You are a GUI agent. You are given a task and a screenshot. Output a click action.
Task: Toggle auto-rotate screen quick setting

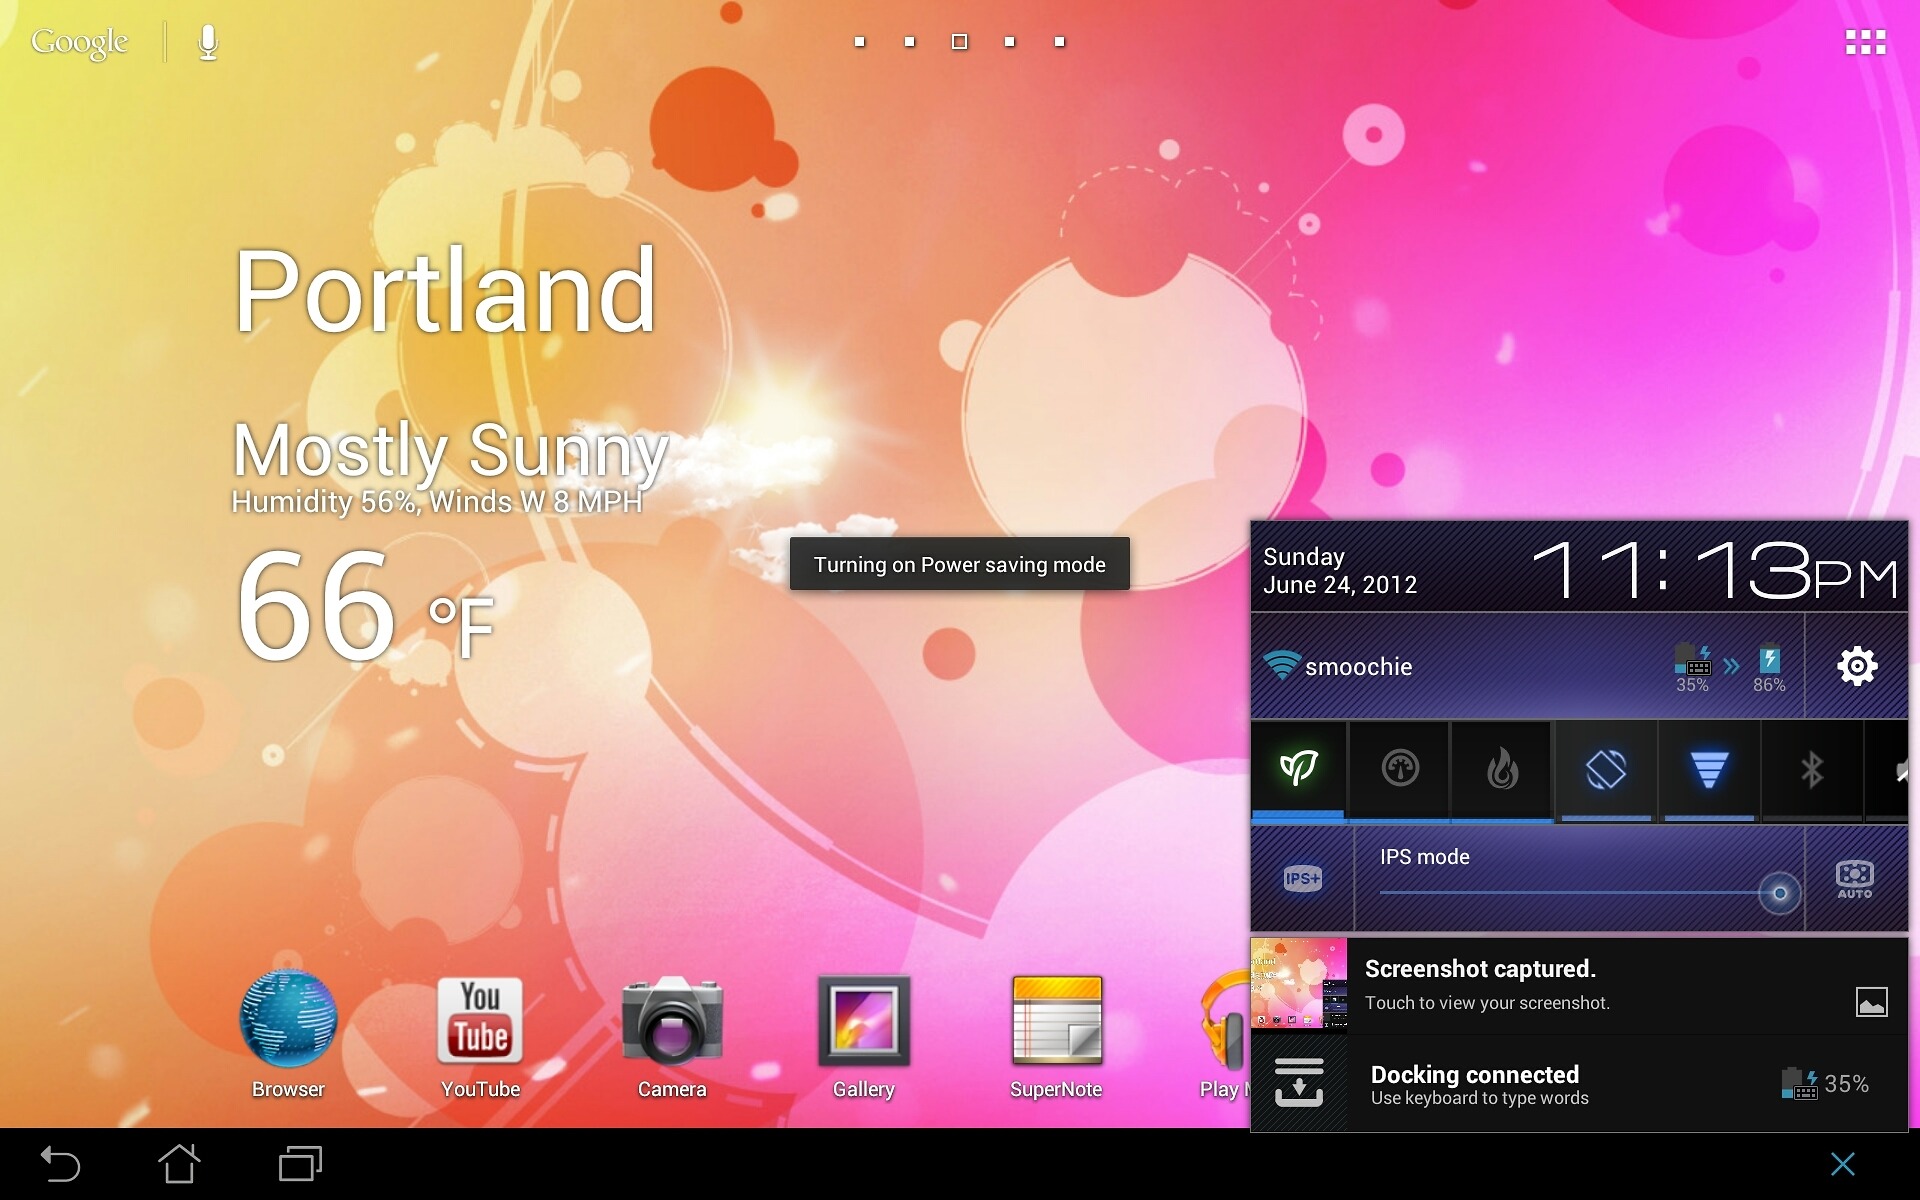click(x=1605, y=768)
